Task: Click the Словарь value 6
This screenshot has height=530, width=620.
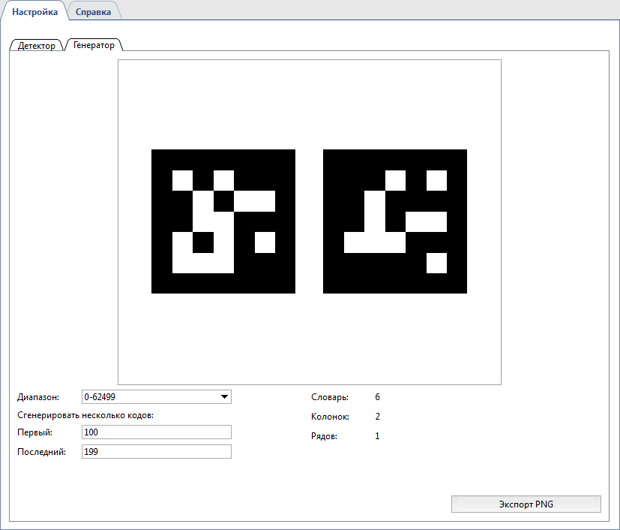Action: (x=377, y=397)
